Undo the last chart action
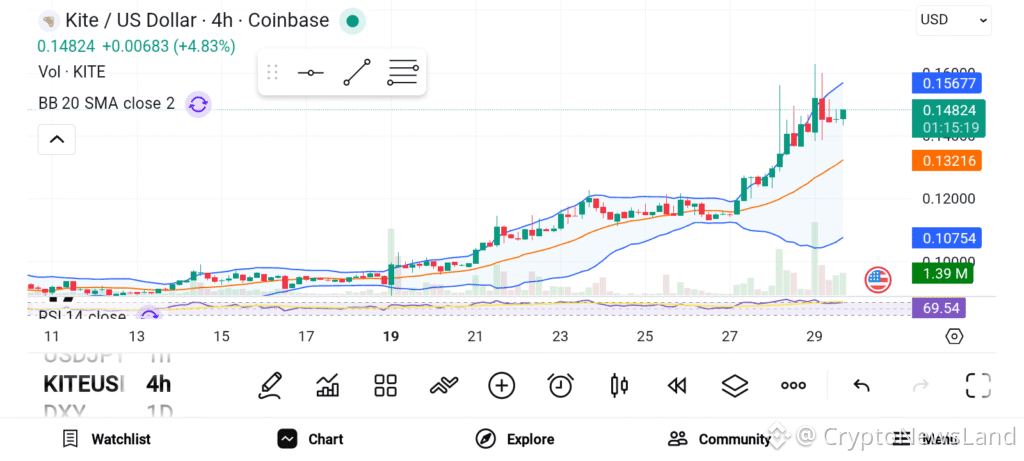The height and width of the screenshot is (461, 1024). pos(861,386)
